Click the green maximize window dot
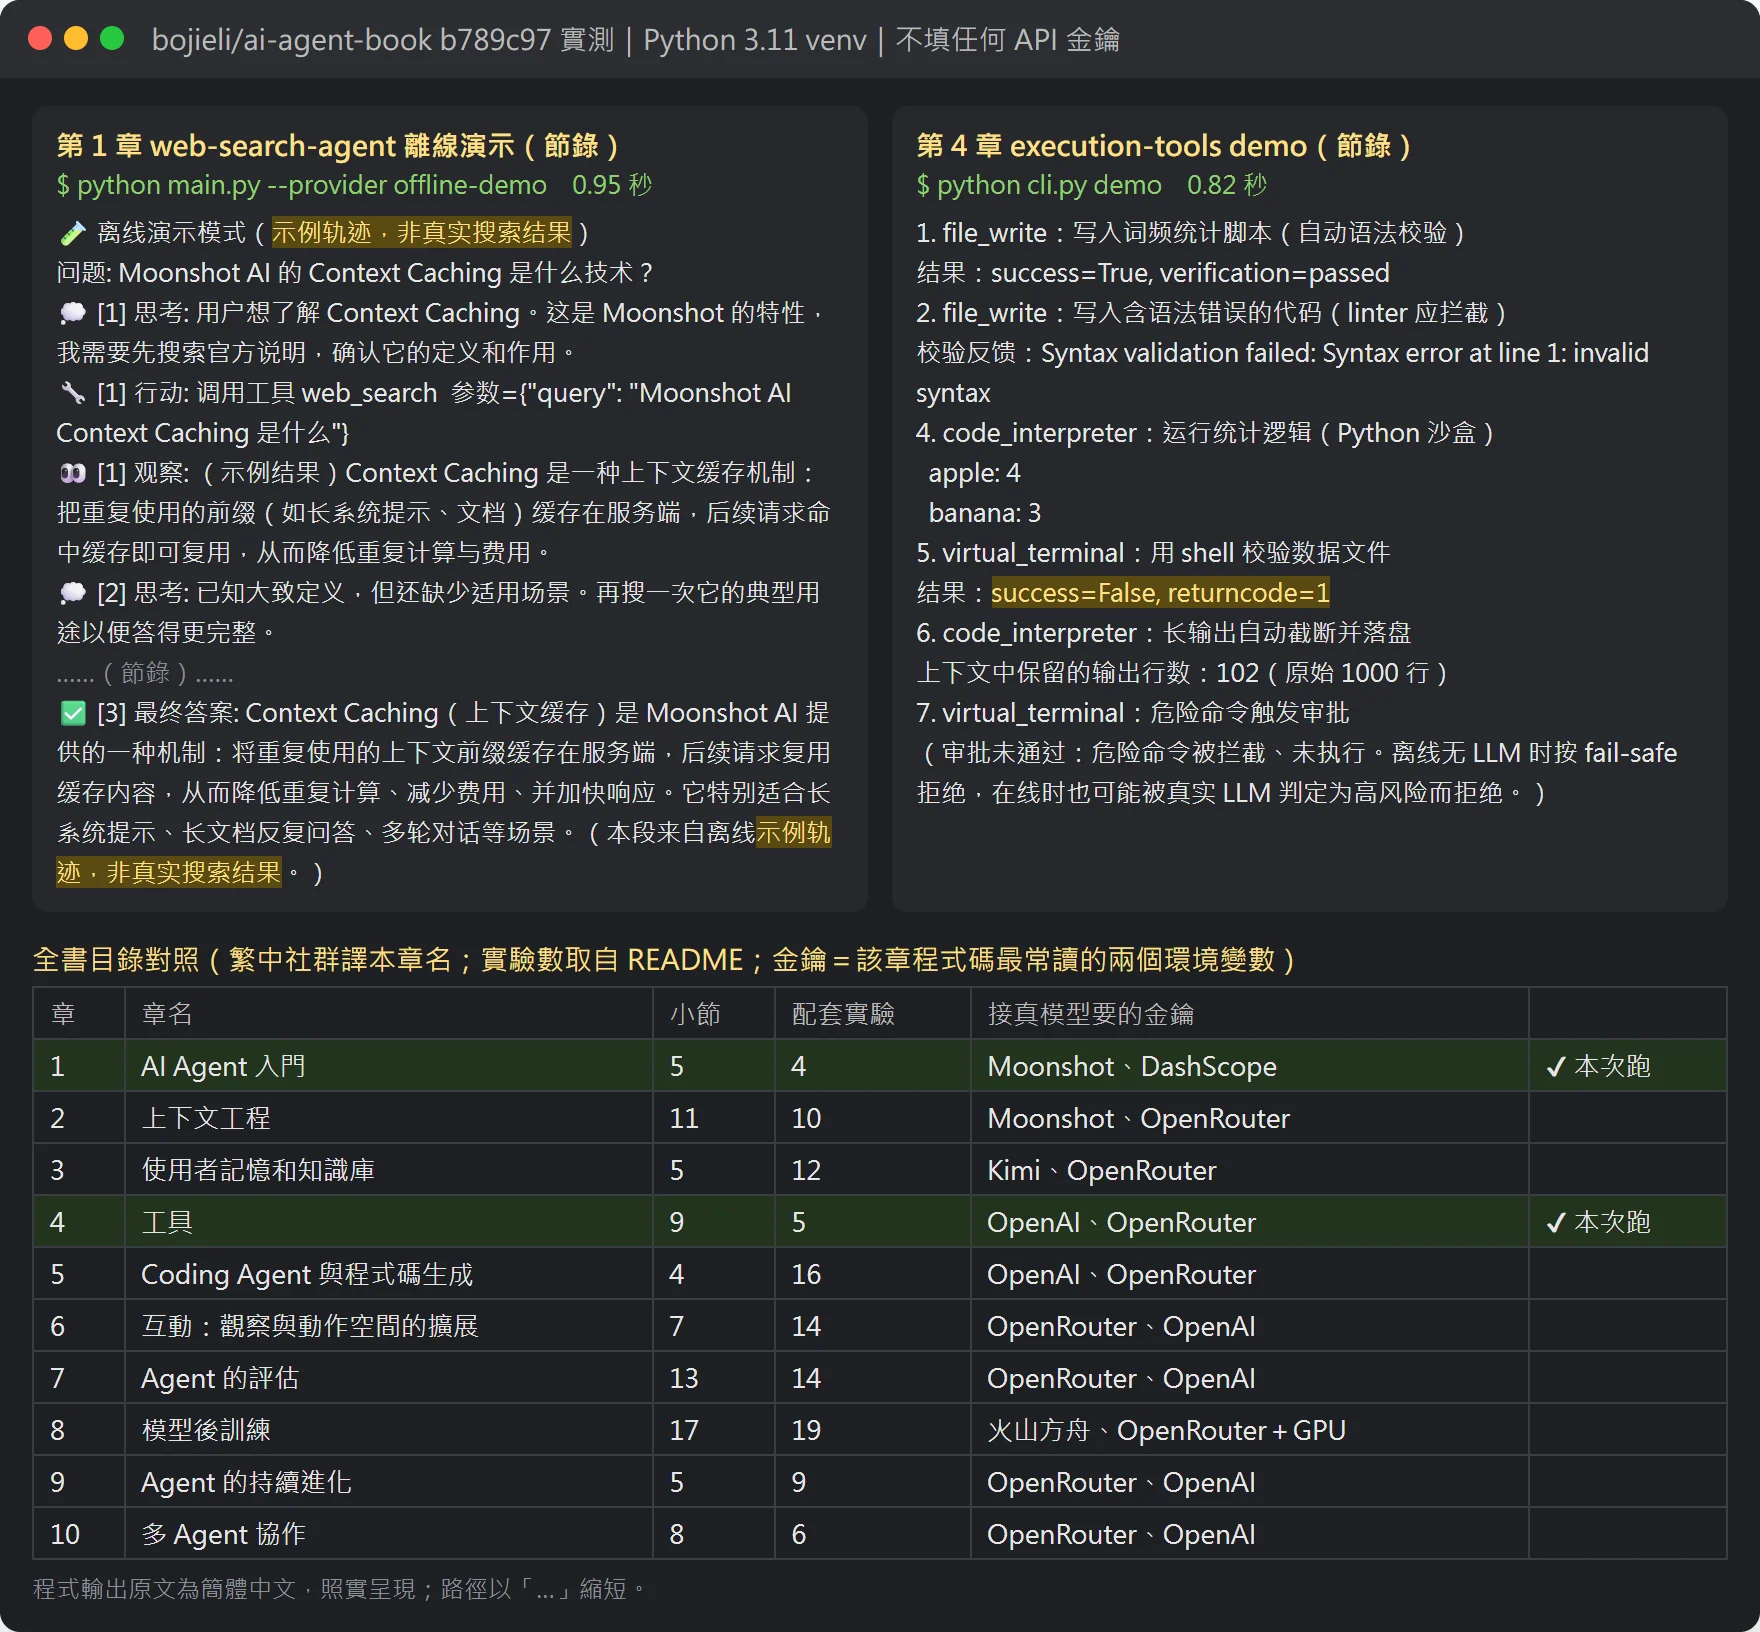Screen dimensions: 1760x1632 [x=112, y=38]
